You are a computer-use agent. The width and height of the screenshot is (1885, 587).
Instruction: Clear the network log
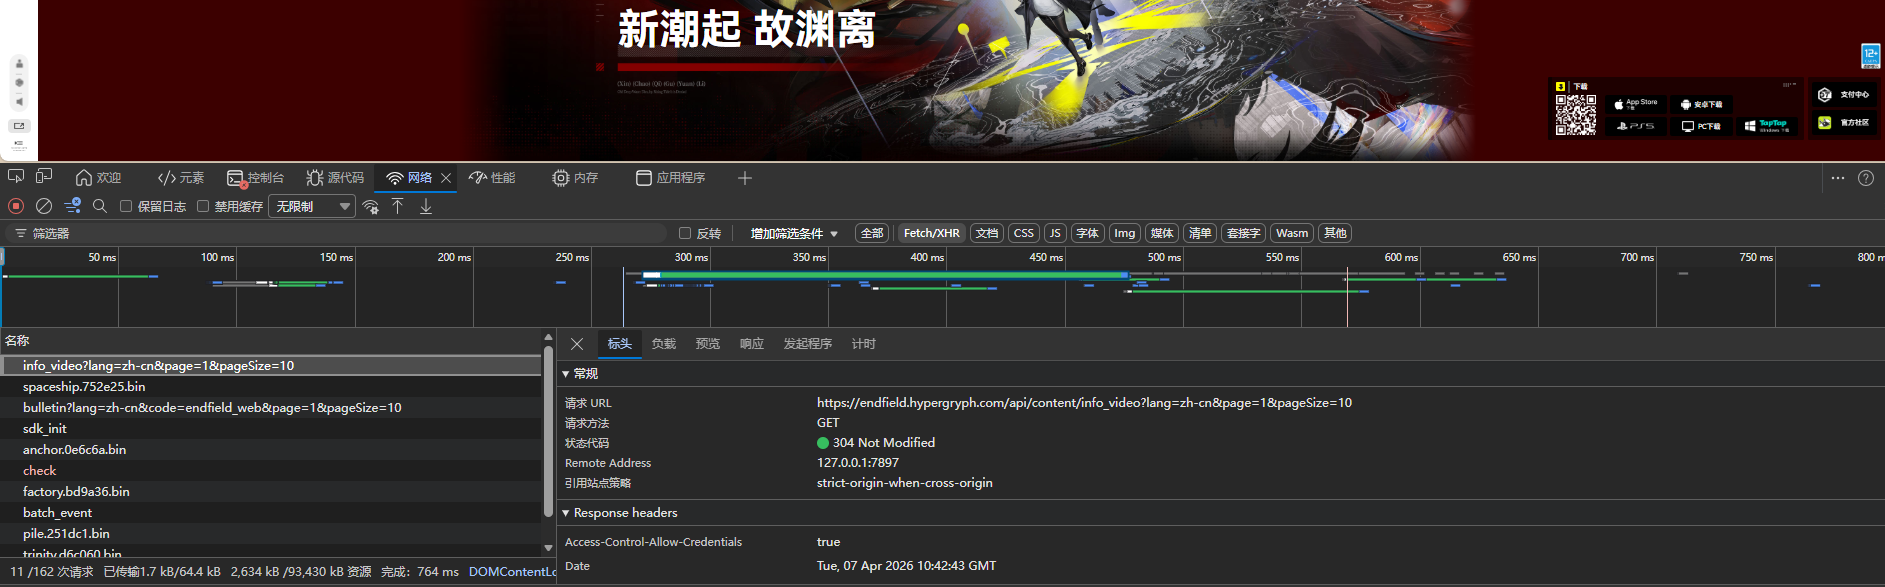click(x=44, y=206)
